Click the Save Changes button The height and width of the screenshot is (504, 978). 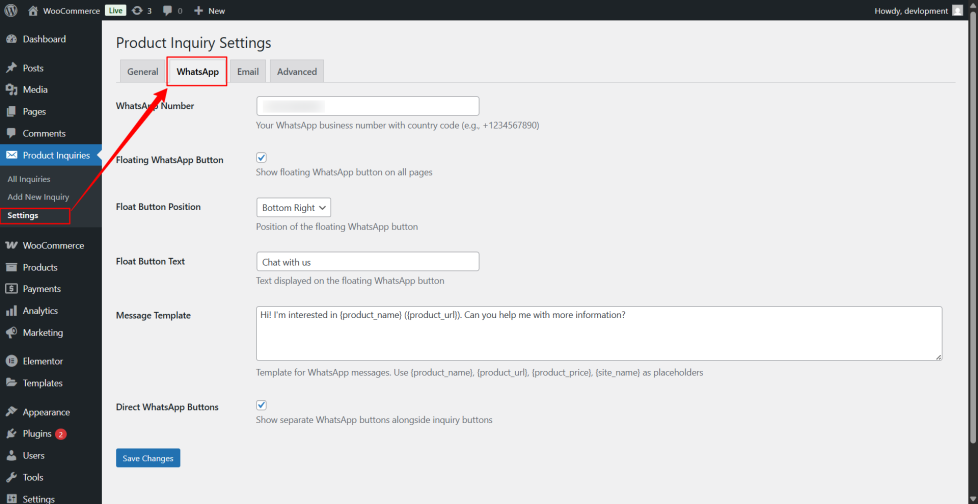click(x=148, y=458)
